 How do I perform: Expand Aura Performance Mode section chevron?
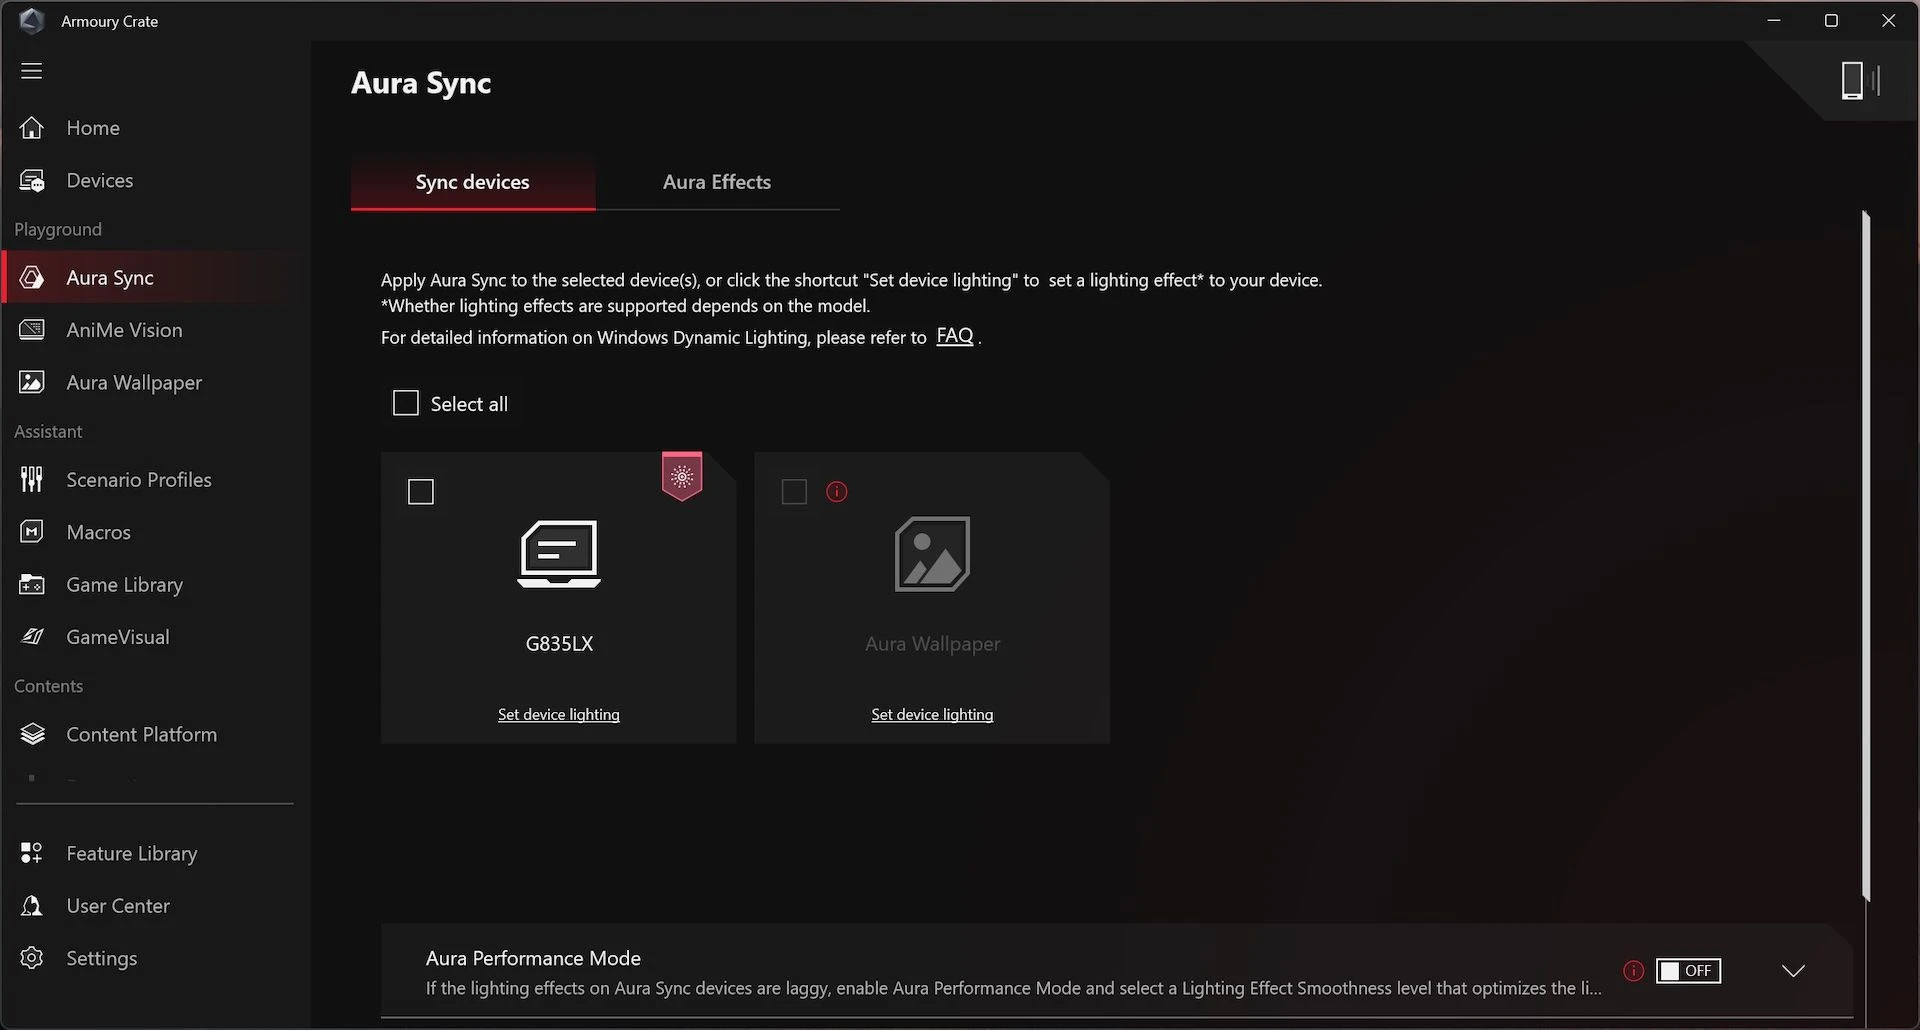(x=1793, y=971)
